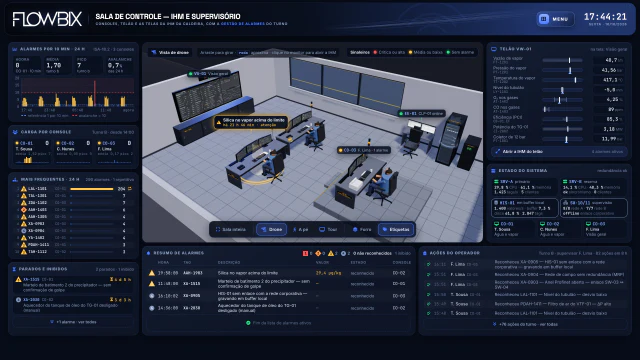Expand +76 ações do turno - ver todas

tap(525, 324)
